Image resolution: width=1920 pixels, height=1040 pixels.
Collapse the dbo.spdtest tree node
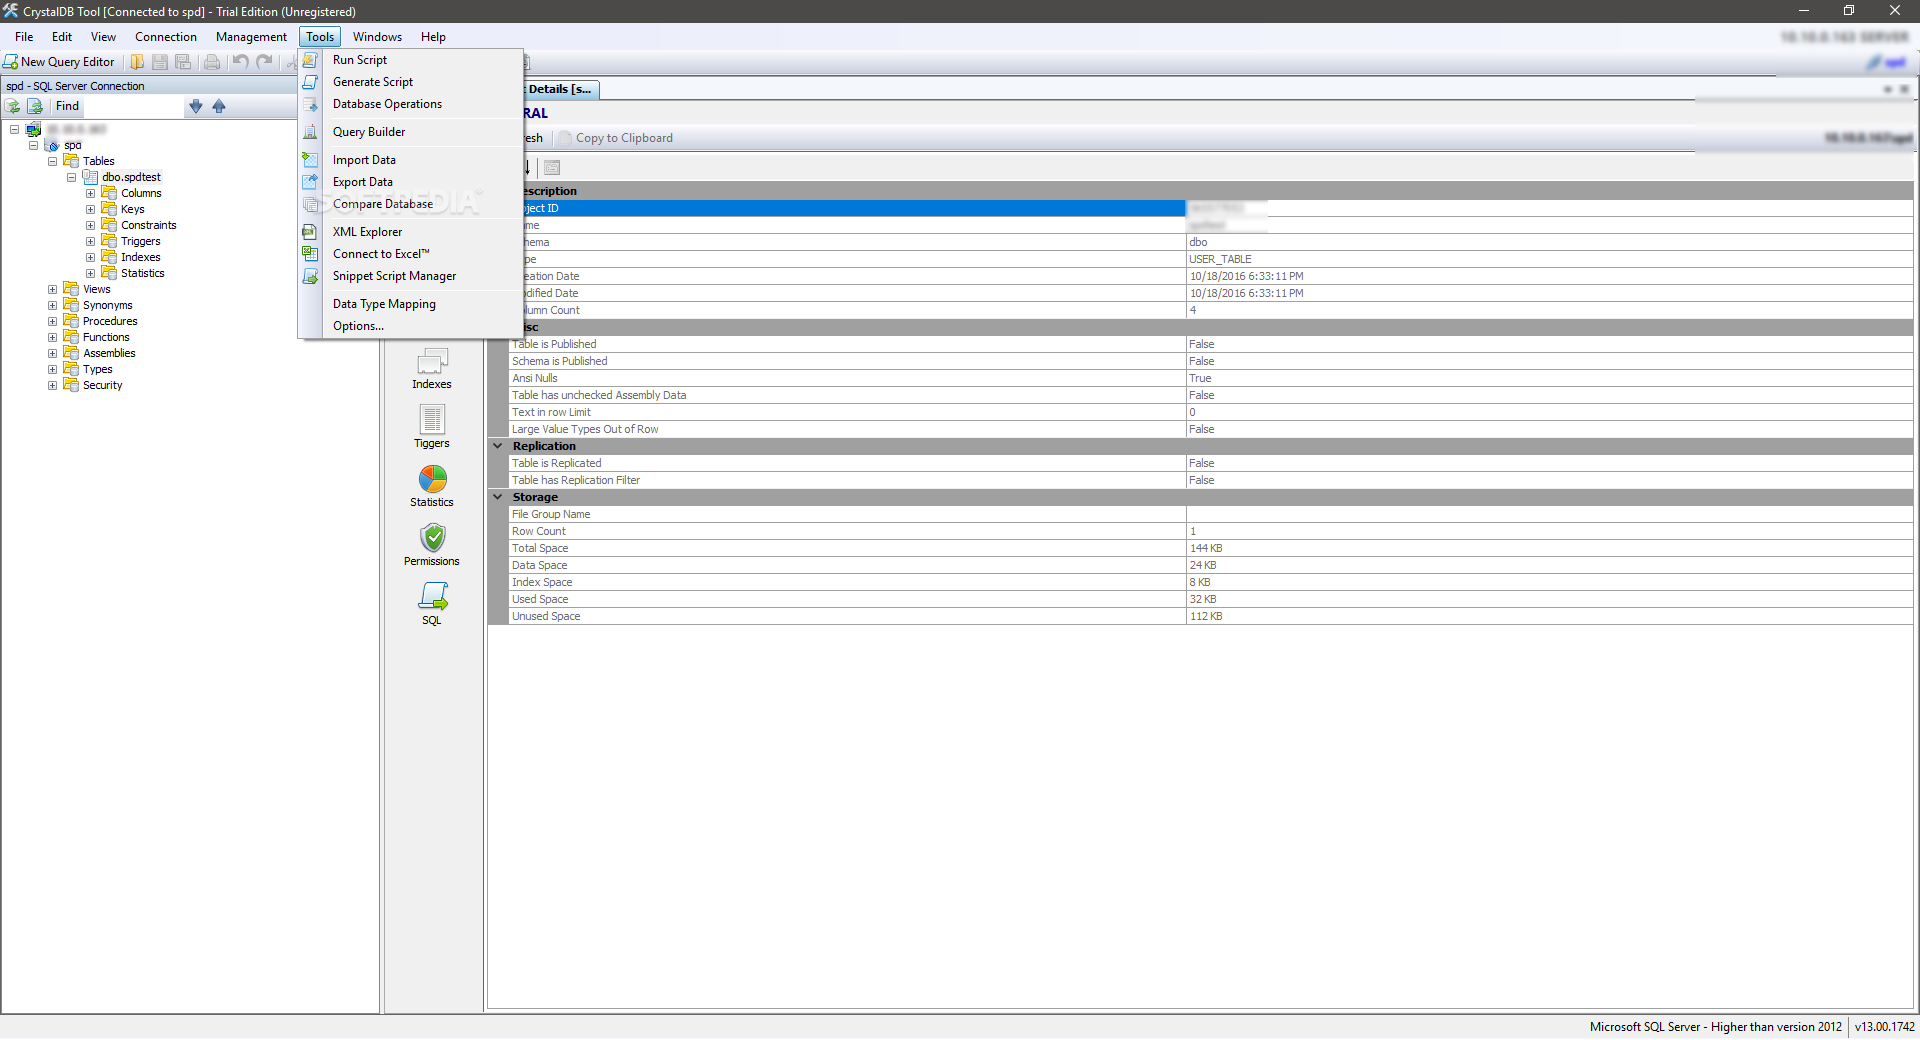pyautogui.click(x=71, y=177)
